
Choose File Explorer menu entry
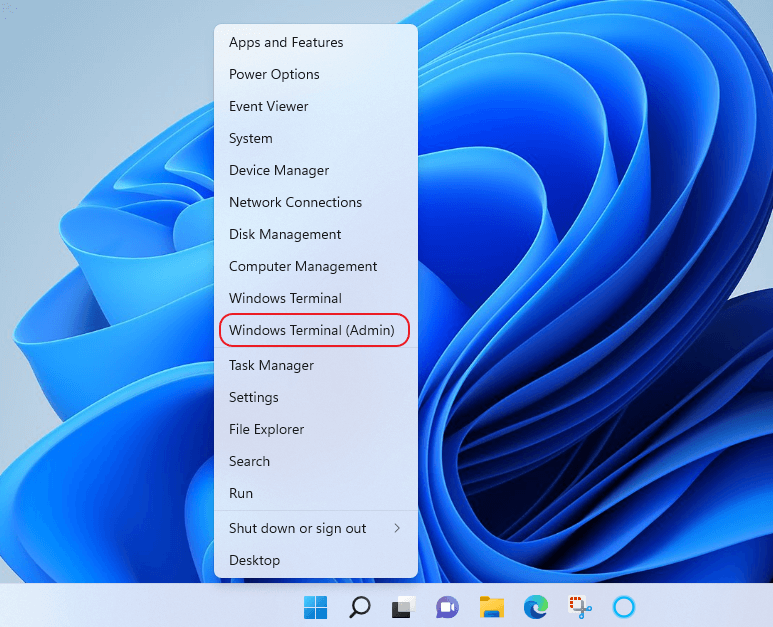tap(316, 429)
